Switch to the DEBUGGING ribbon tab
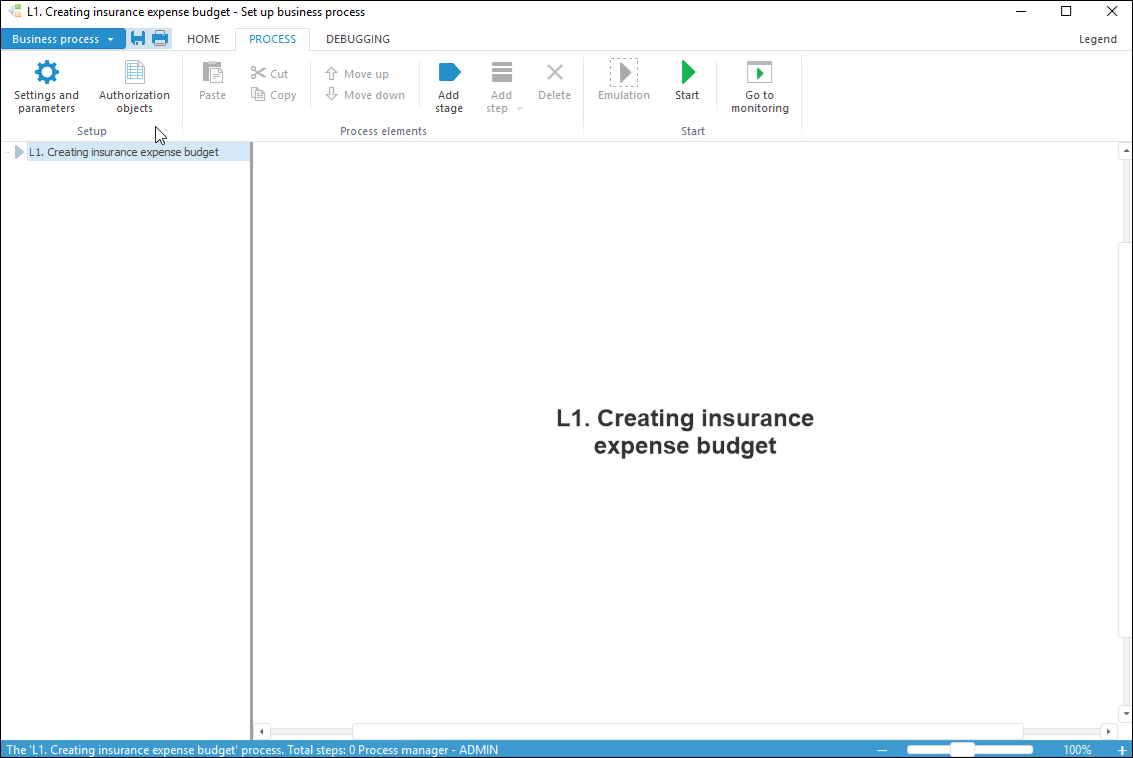Viewport: 1133px width, 758px height. coord(358,39)
